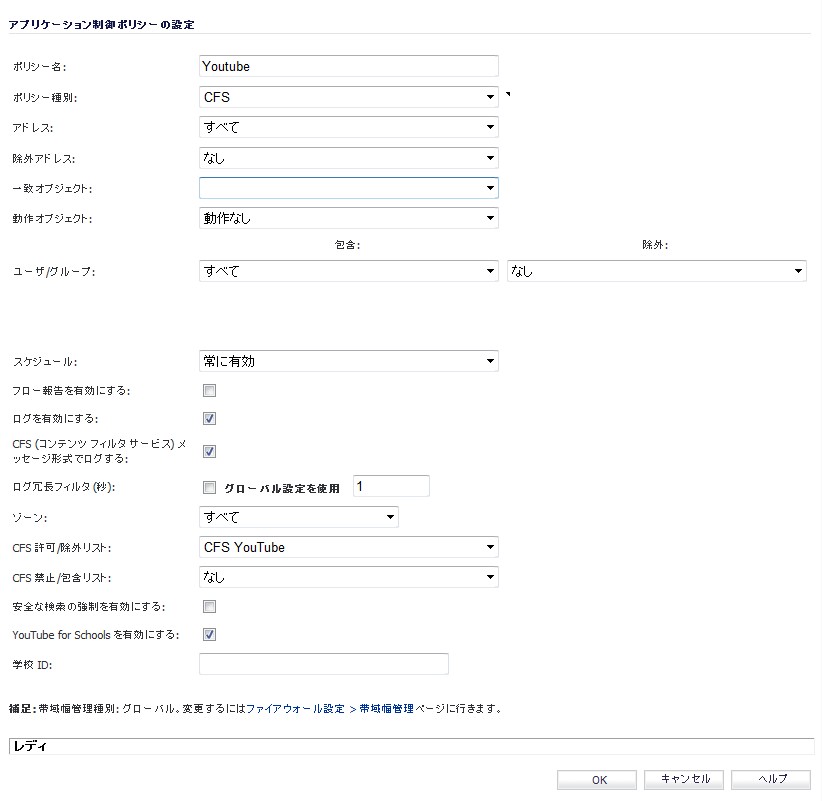Click the 包含: column label
Image resolution: width=822 pixels, height=801 pixels.
coord(348,245)
